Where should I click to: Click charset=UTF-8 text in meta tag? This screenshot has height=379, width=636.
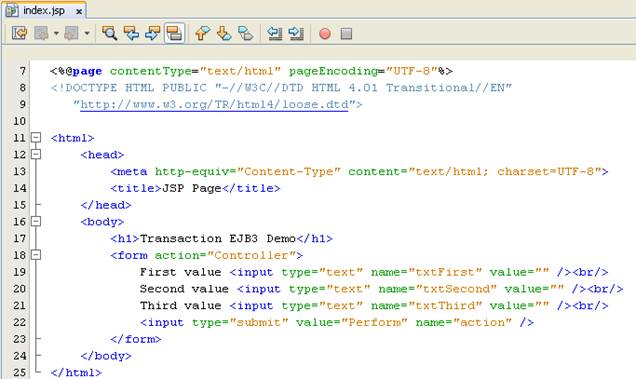pyautogui.click(x=546, y=172)
